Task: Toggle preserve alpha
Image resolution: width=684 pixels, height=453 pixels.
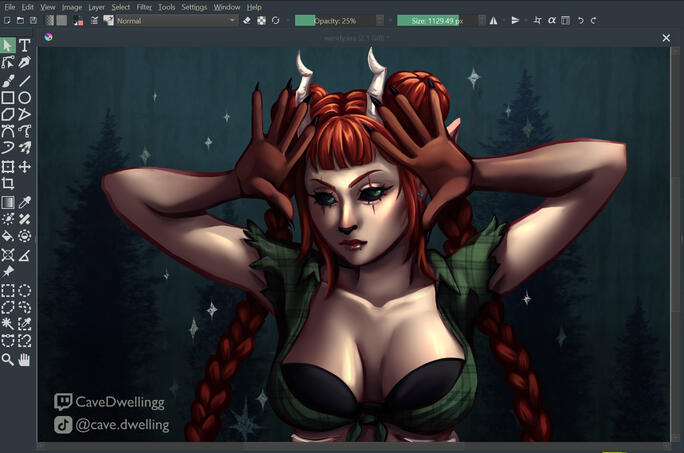Action: point(261,20)
